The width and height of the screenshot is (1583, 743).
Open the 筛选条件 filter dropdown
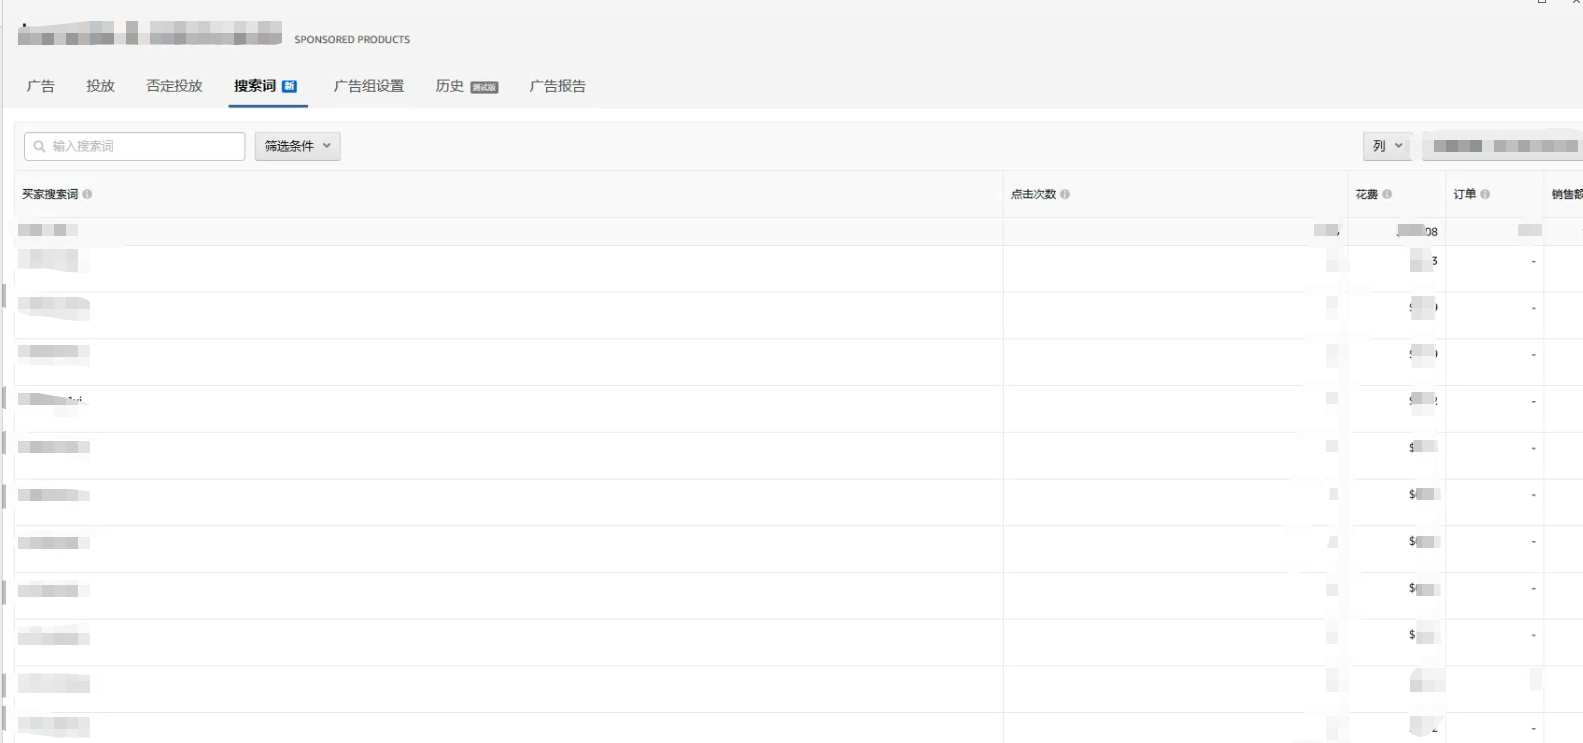(x=297, y=146)
